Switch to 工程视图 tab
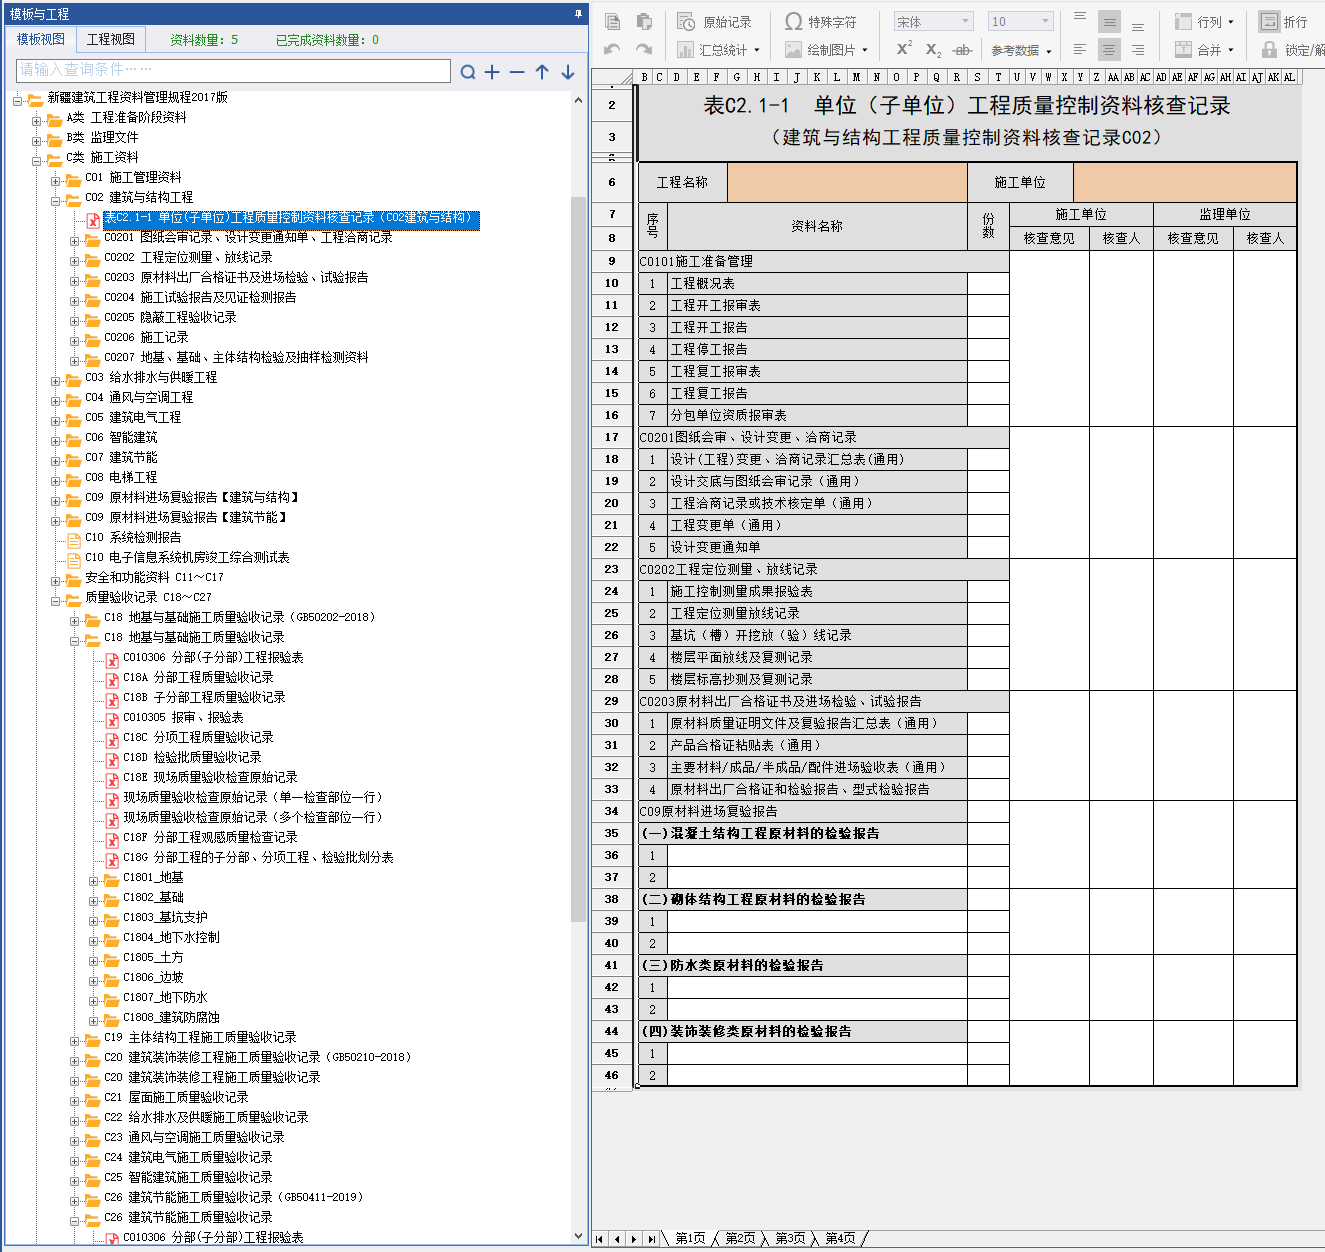This screenshot has width=1325, height=1252. pos(111,39)
